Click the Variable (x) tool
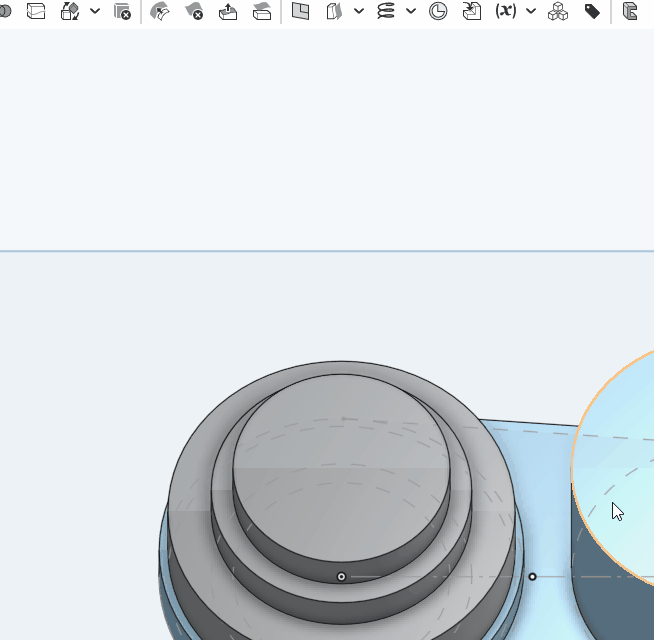Image resolution: width=654 pixels, height=640 pixels. [506, 12]
